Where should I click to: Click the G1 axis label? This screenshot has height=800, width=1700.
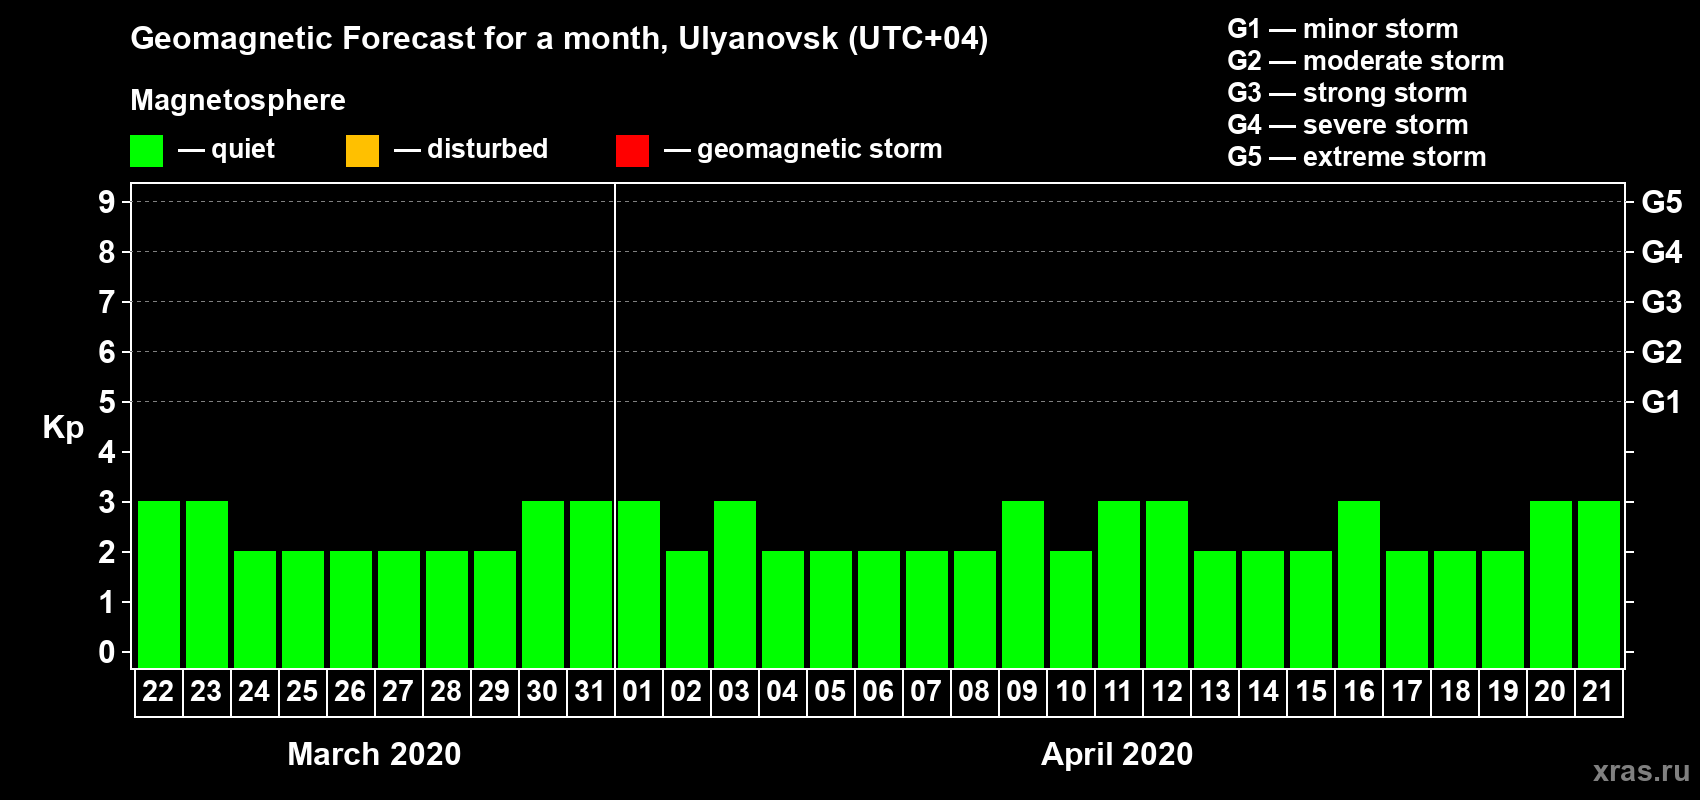(x=1662, y=402)
